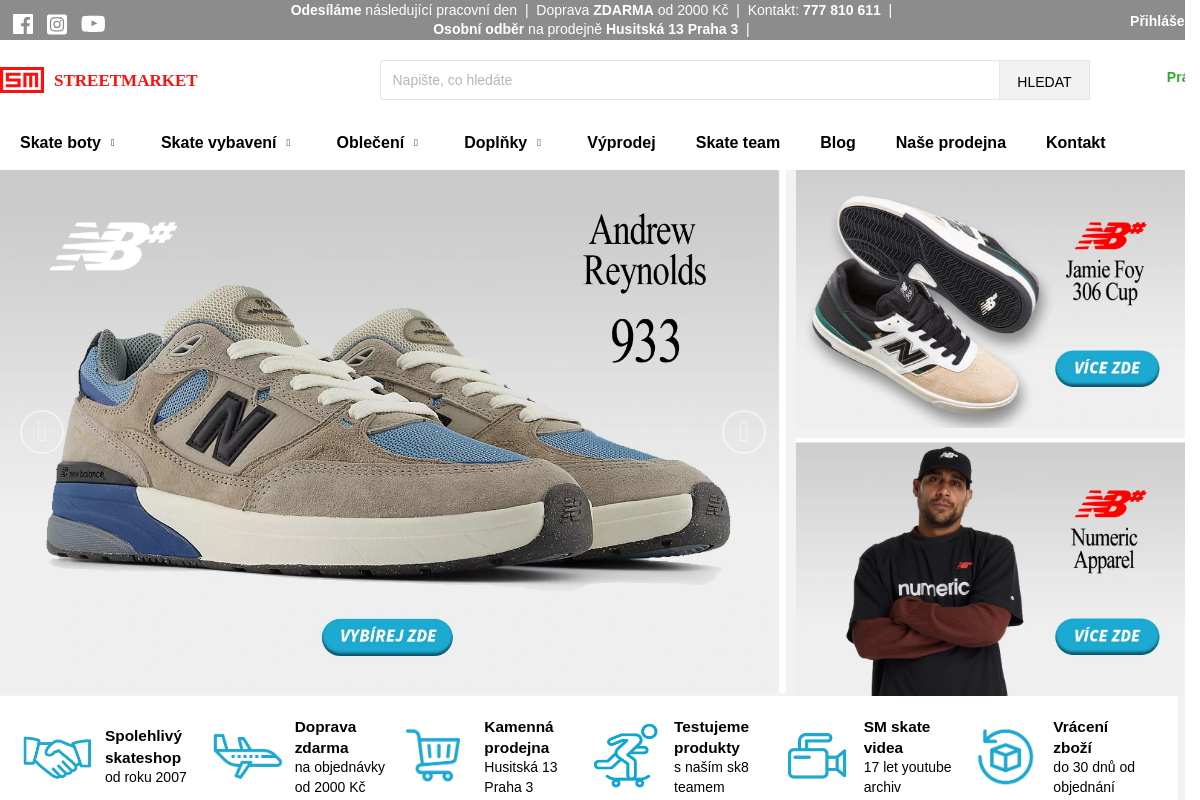This screenshot has height=800, width=1200.
Task: Open the Facebook icon in top bar
Action: click(x=23, y=24)
